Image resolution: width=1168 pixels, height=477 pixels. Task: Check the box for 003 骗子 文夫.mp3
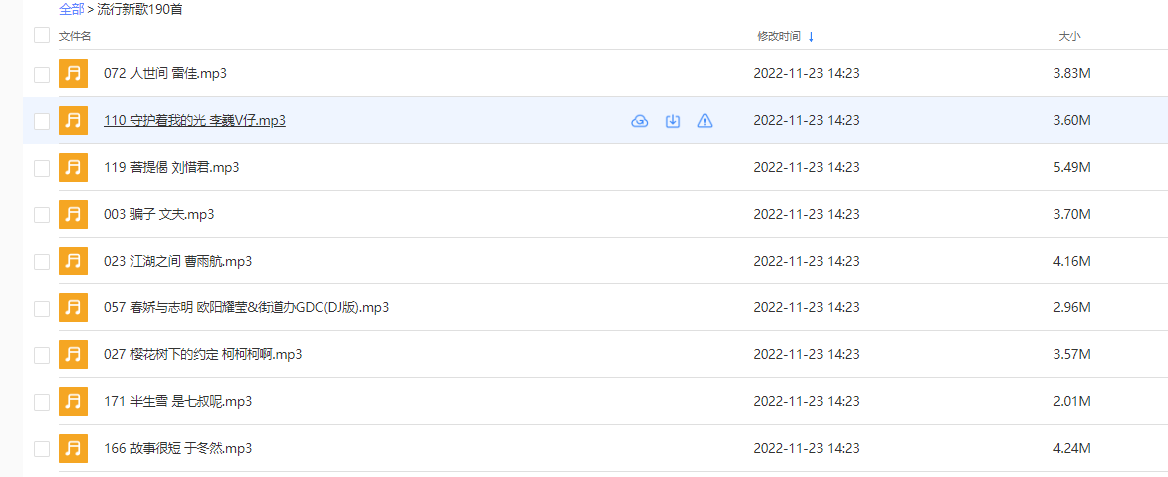[42, 215]
